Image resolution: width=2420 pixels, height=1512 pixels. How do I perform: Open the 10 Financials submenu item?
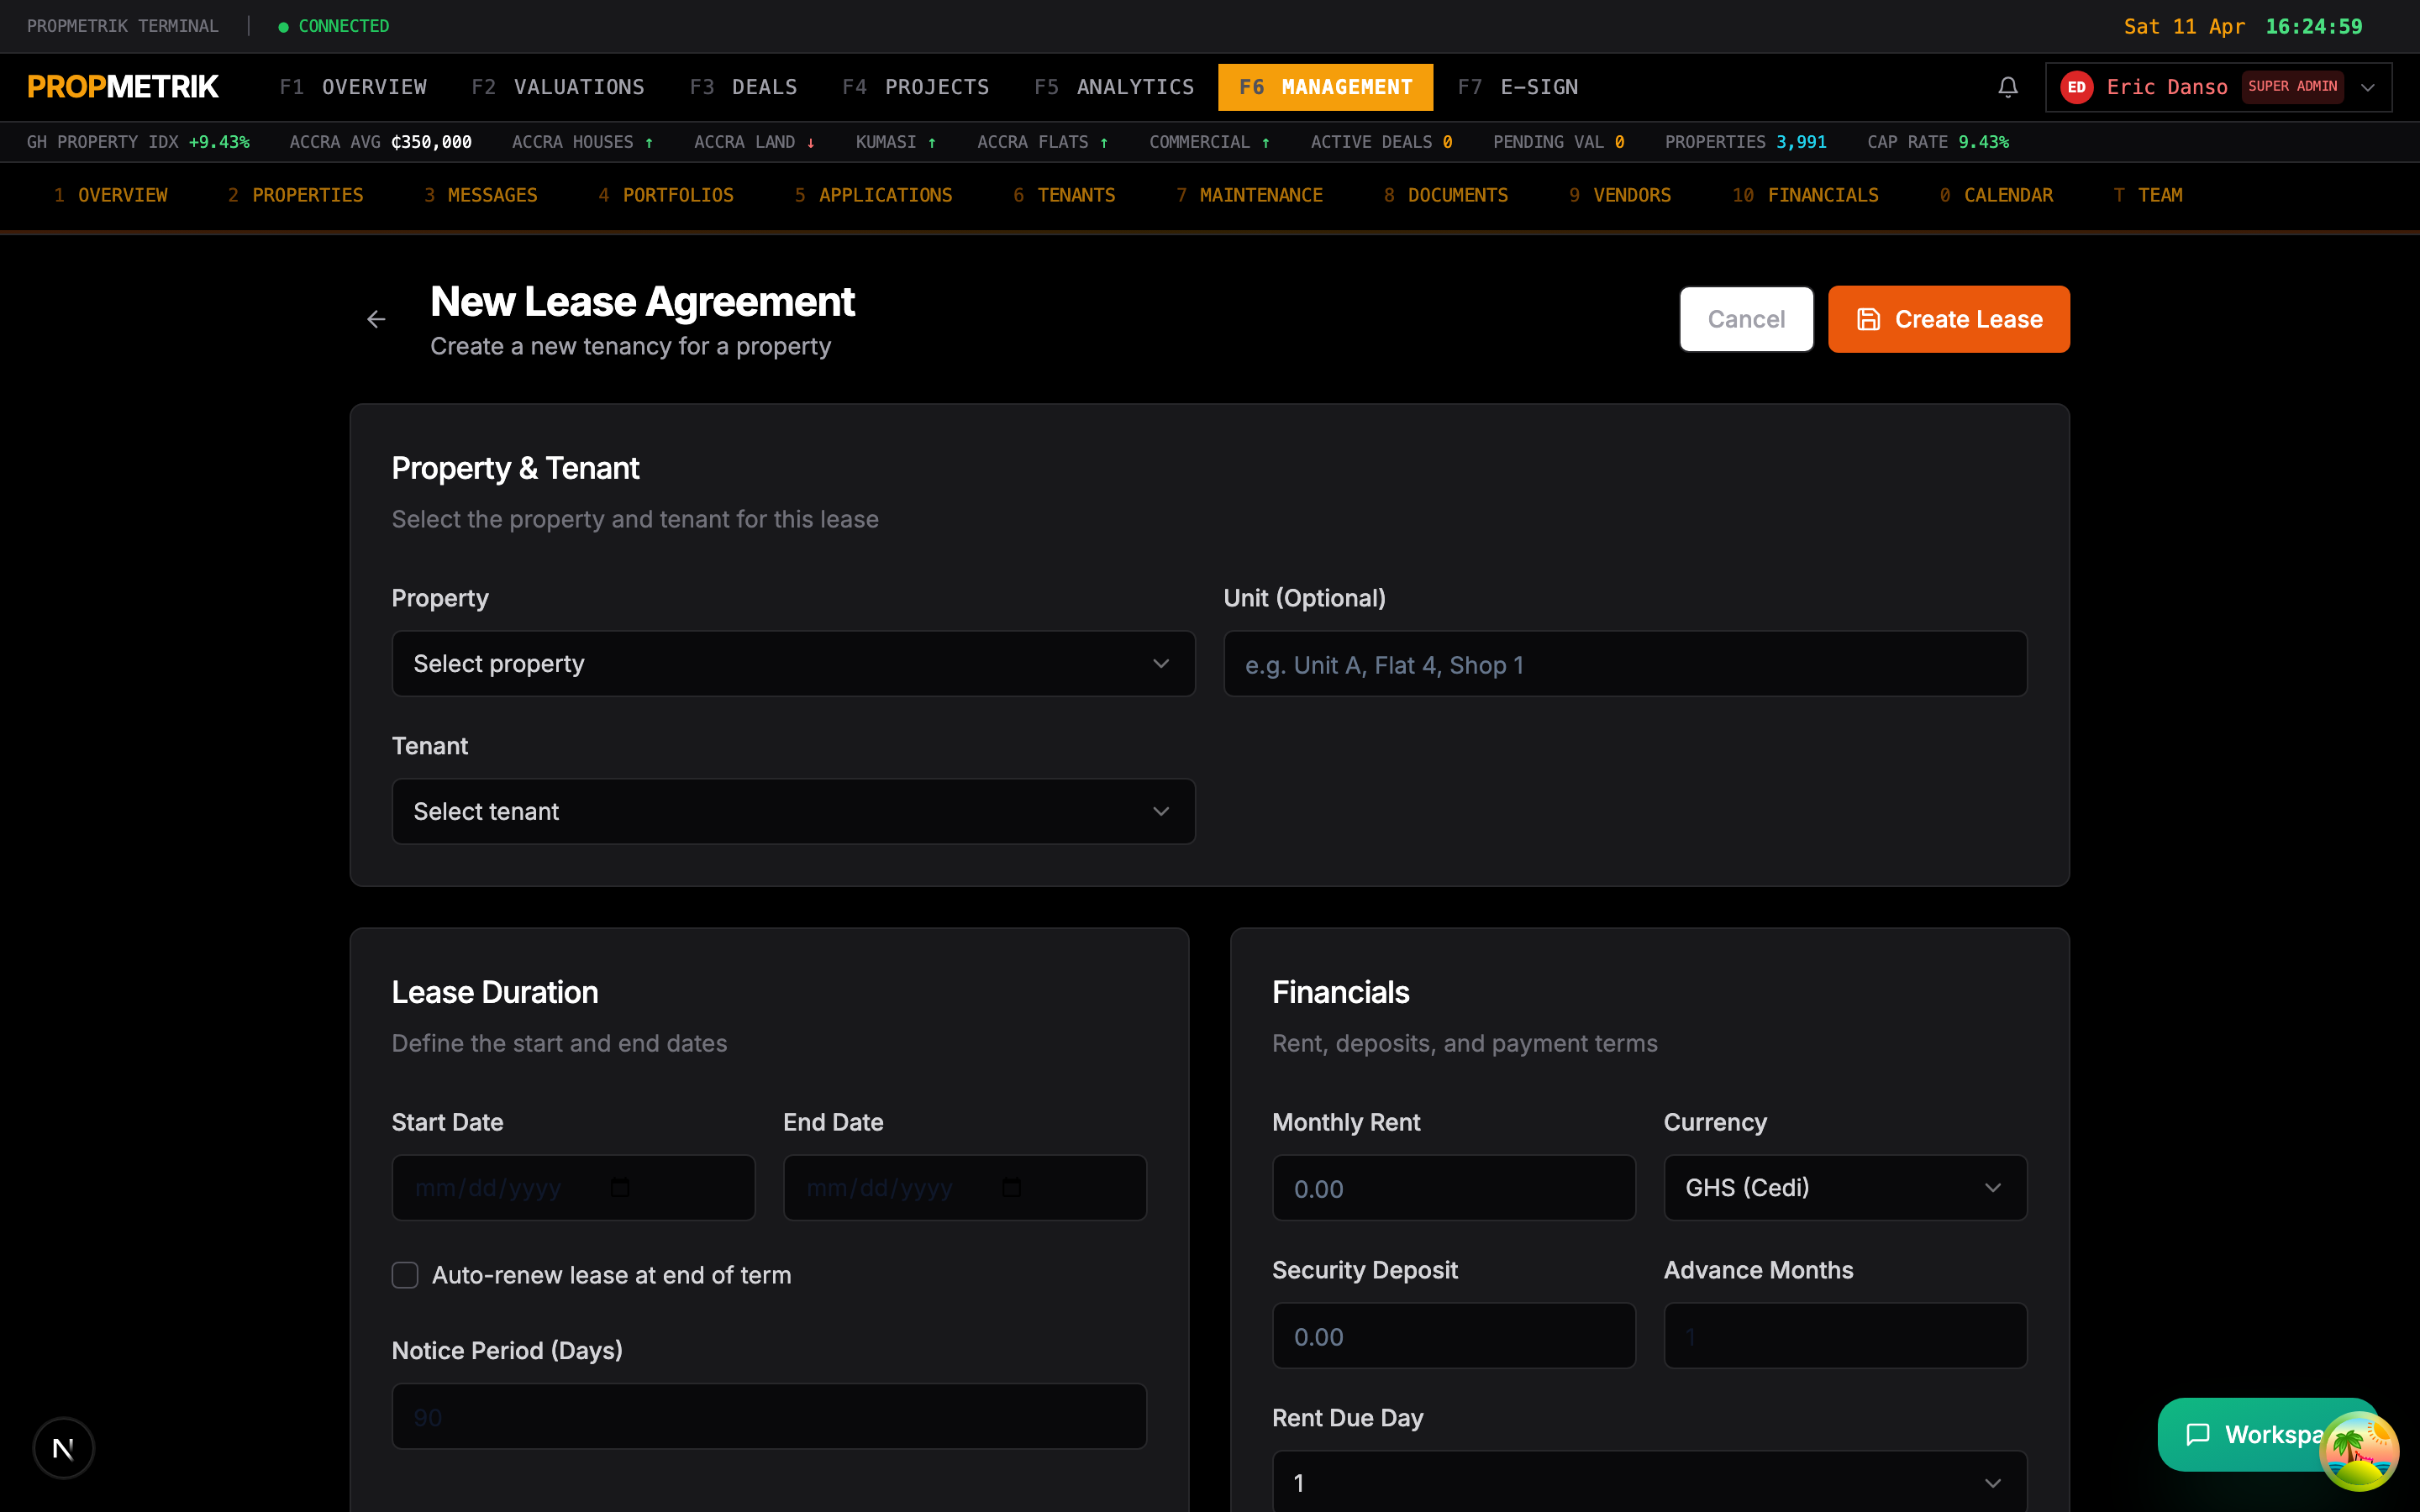1805,195
